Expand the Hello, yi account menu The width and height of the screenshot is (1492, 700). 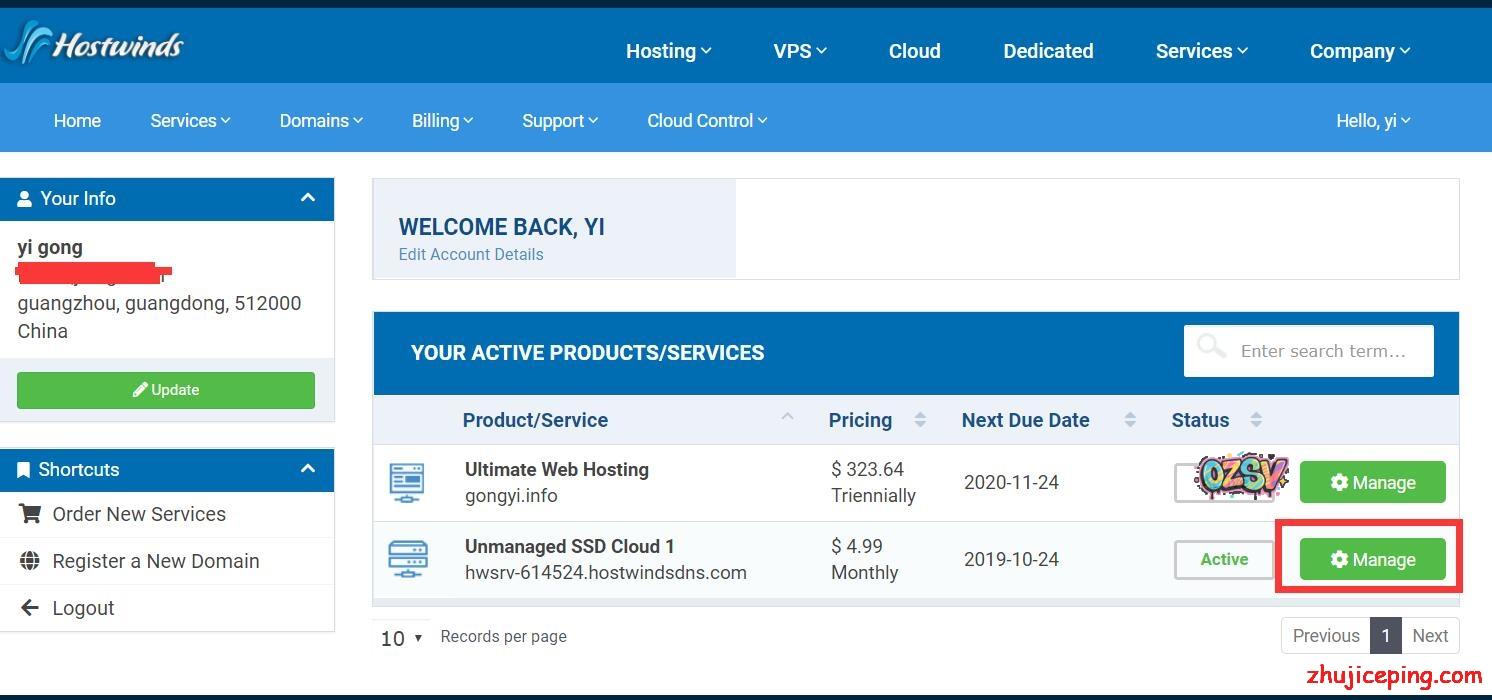pyautogui.click(x=1373, y=121)
